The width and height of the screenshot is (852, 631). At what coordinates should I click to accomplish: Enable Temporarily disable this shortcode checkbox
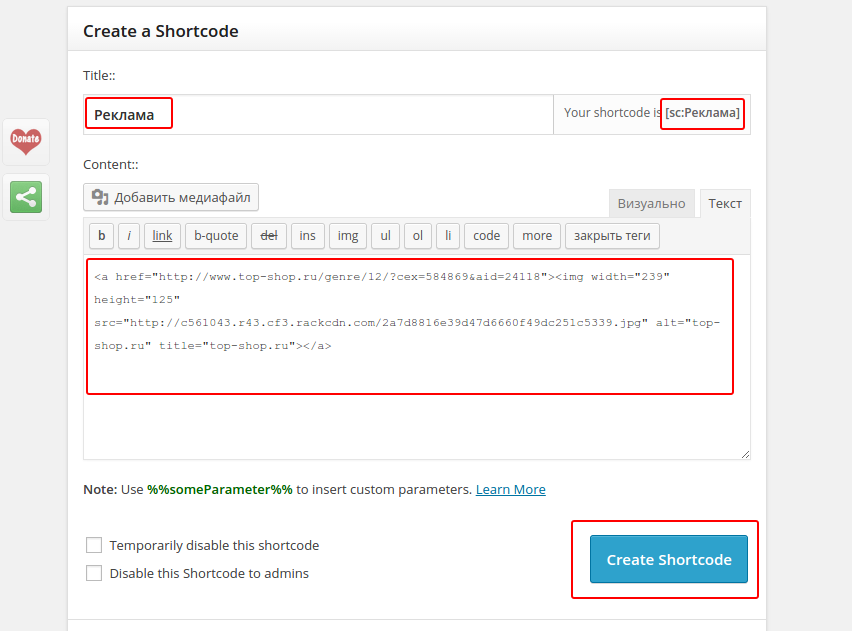94,545
